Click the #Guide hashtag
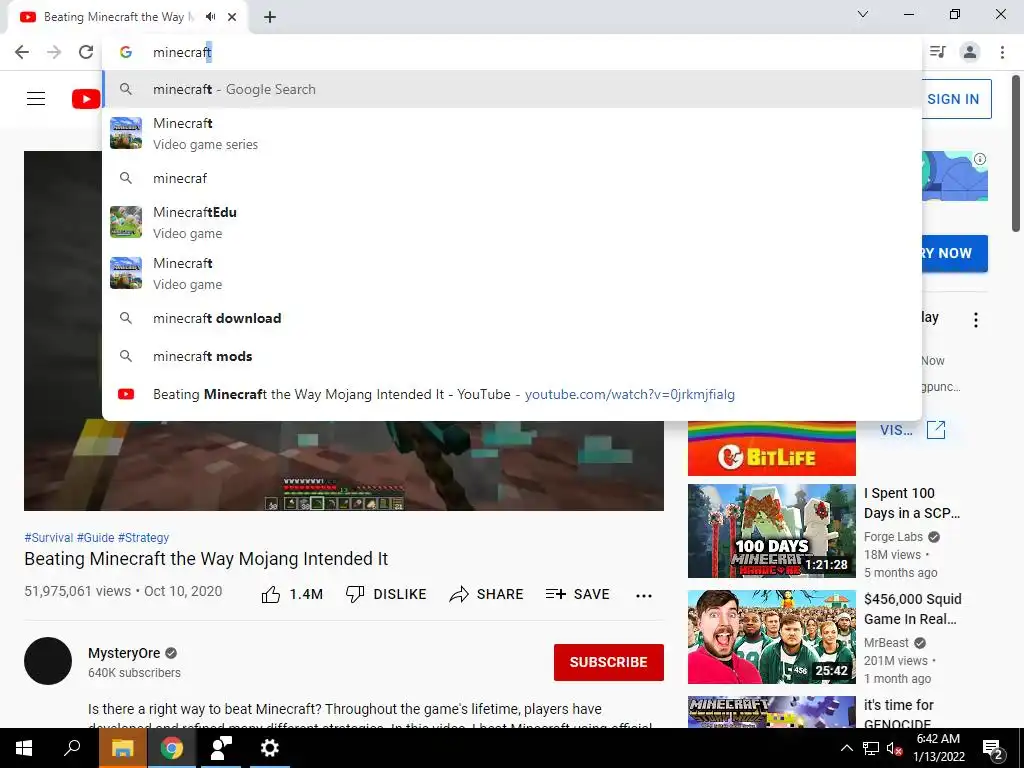 click(95, 537)
